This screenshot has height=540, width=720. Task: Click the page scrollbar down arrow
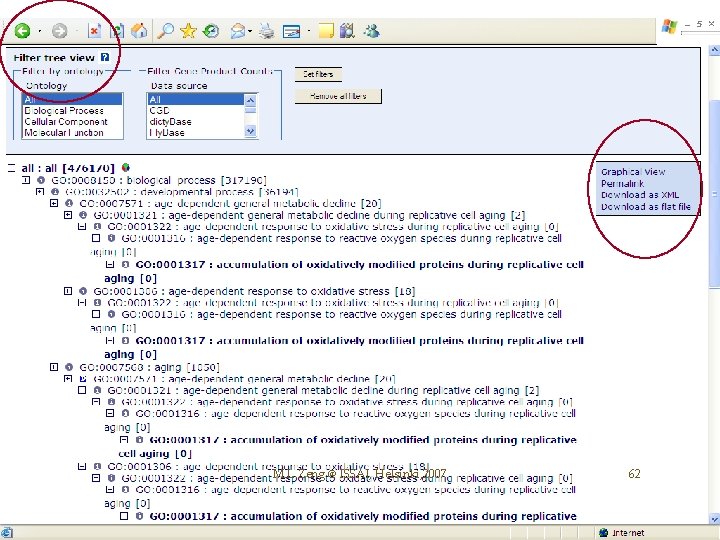pos(714,519)
